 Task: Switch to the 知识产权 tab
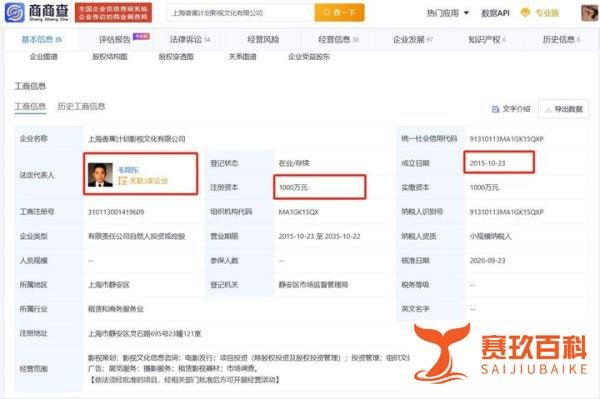[487, 39]
